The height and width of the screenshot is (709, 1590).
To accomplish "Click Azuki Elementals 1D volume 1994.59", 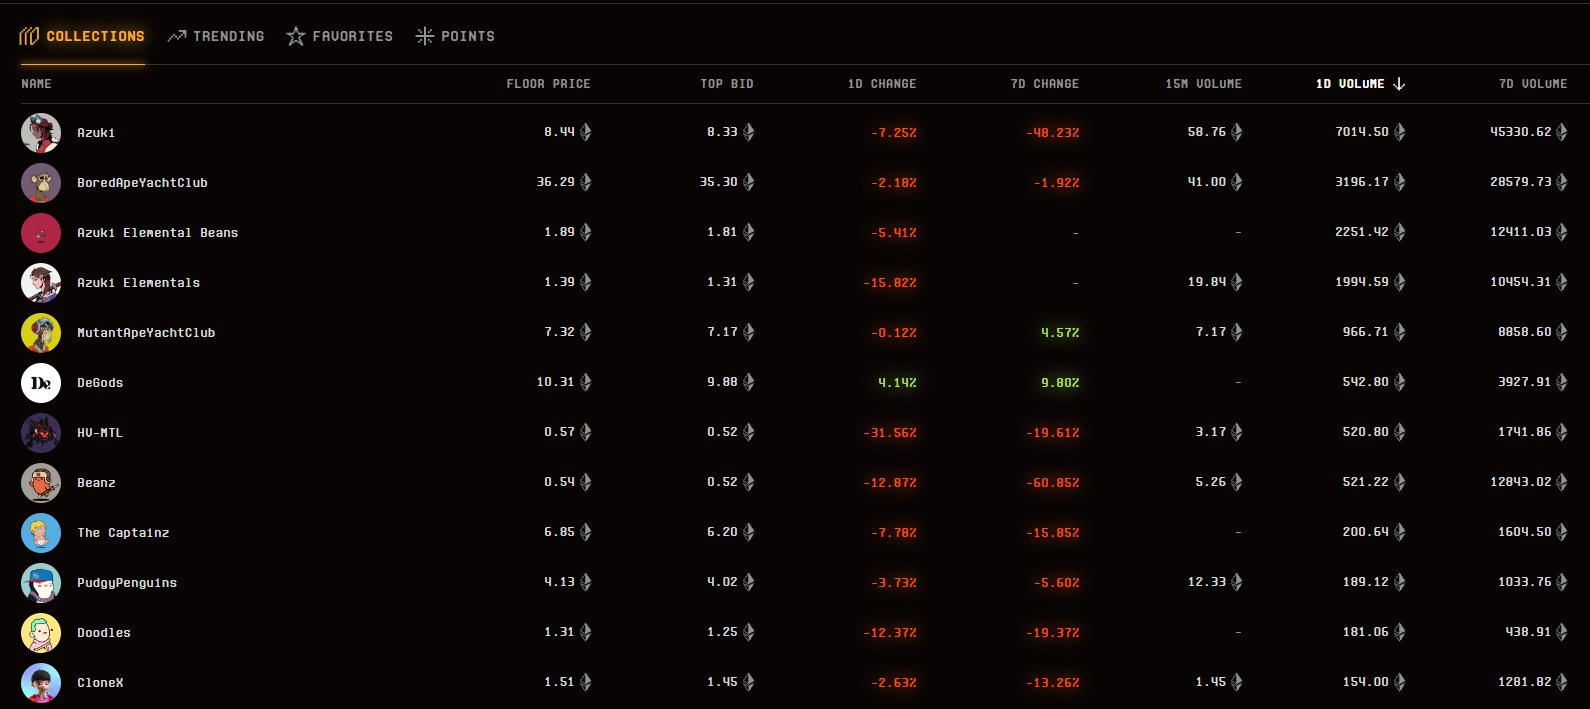I will [1362, 282].
